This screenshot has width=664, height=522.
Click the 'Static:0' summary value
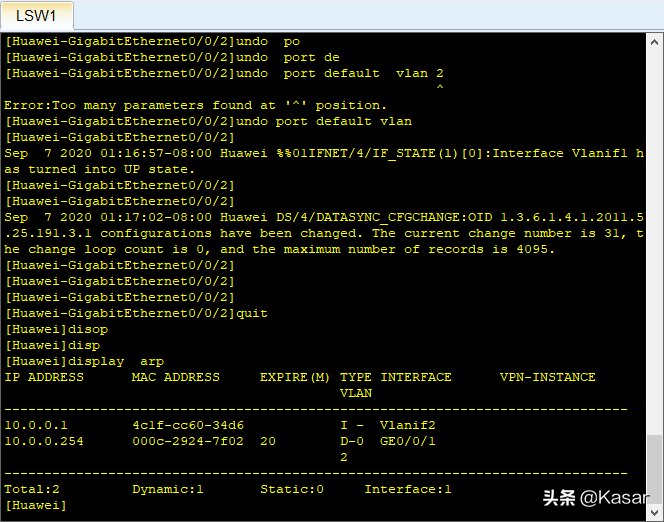click(x=292, y=489)
